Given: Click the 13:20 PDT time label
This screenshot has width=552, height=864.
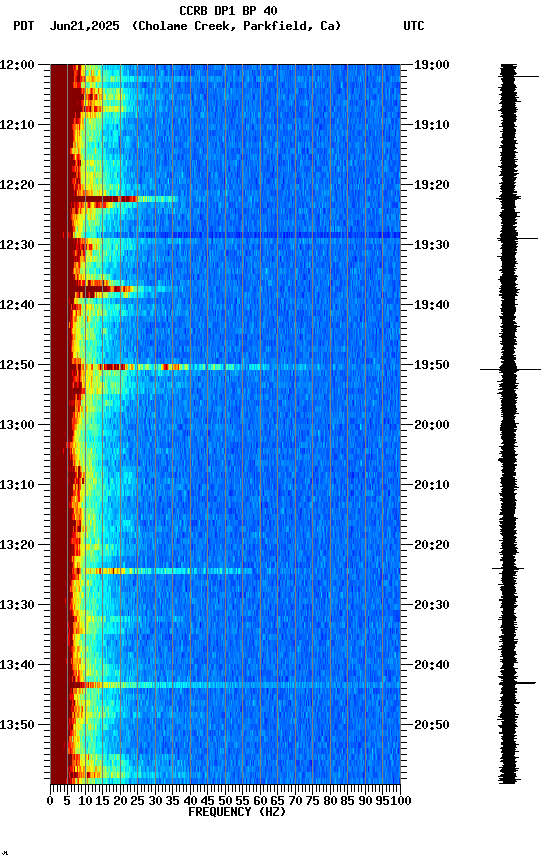Looking at the screenshot, I should tap(17, 545).
